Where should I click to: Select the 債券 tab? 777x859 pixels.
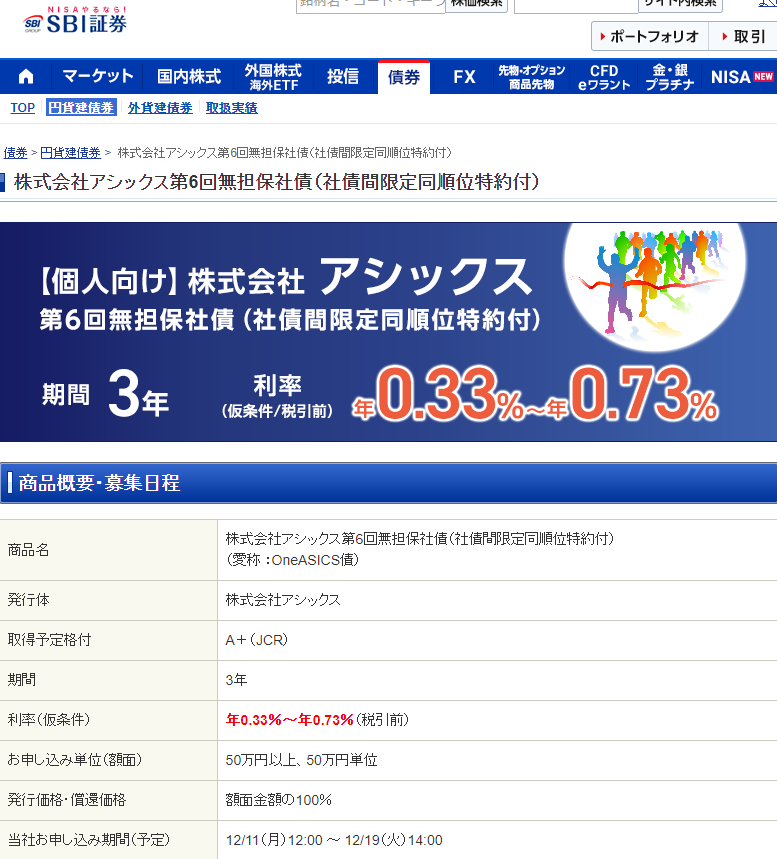click(x=404, y=77)
